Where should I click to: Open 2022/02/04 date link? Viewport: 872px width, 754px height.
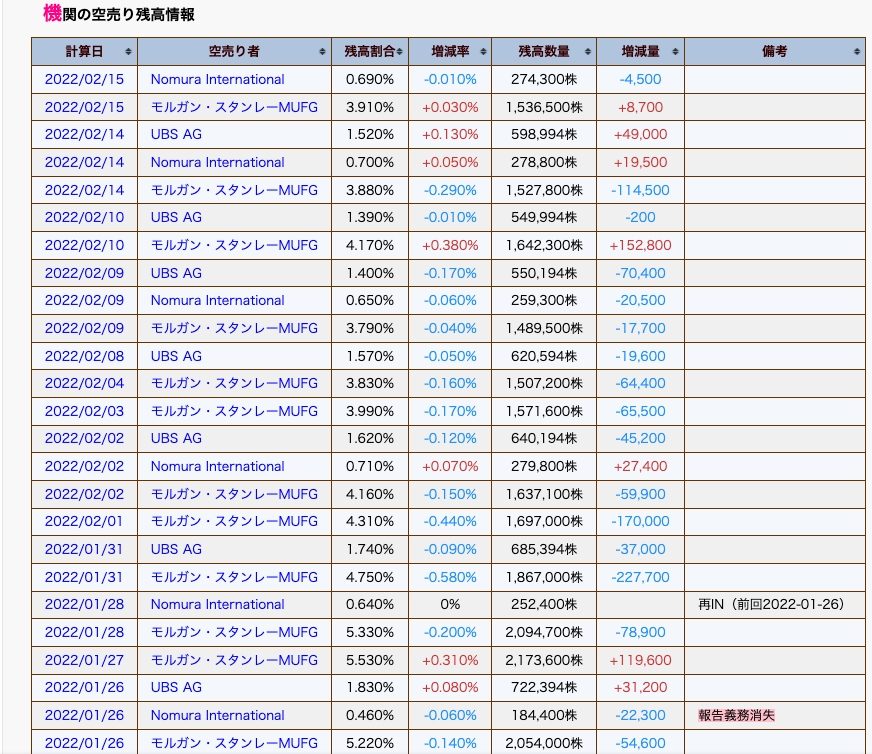[x=85, y=383]
